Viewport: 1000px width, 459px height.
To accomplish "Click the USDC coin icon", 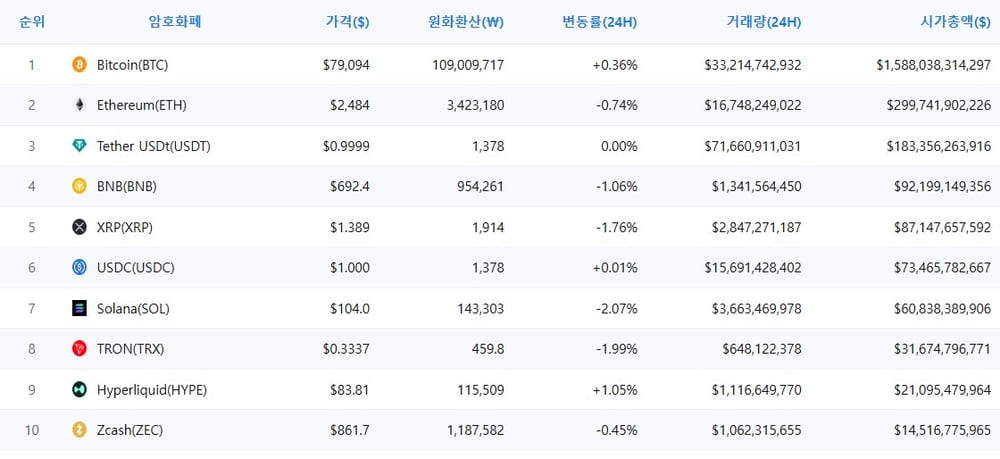I will pyautogui.click(x=79, y=268).
